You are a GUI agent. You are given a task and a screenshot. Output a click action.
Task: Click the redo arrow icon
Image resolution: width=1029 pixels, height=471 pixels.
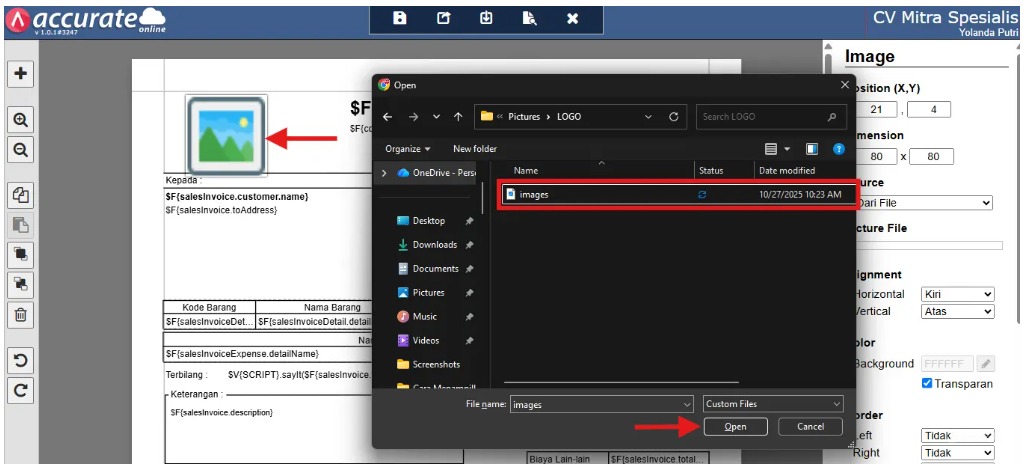point(20,391)
